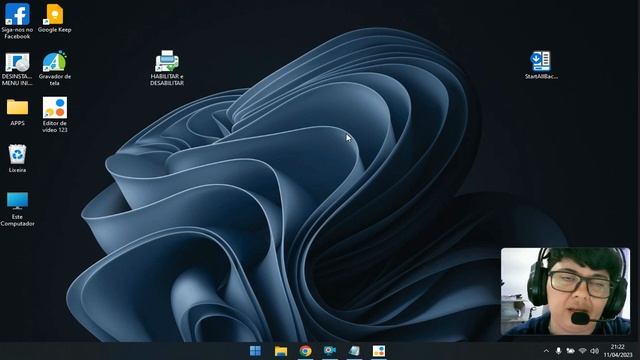The image size is (640, 360).
Task: Click the cloud sync tray icon
Action: point(570,351)
